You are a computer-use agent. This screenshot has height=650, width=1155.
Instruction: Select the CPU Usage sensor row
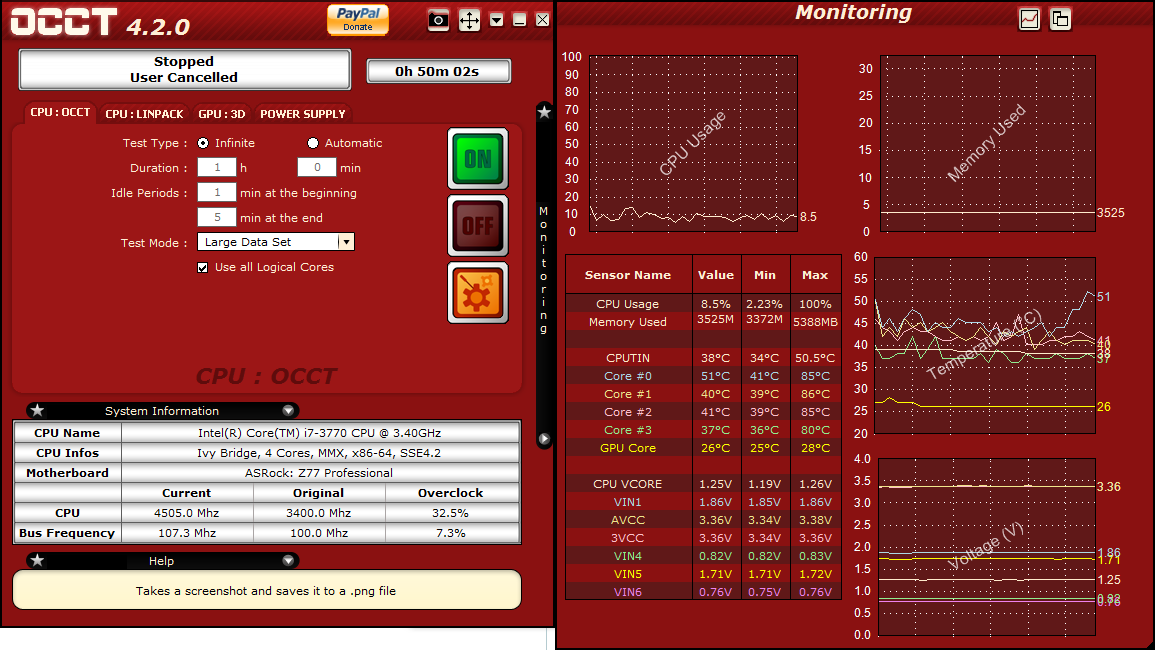click(703, 304)
